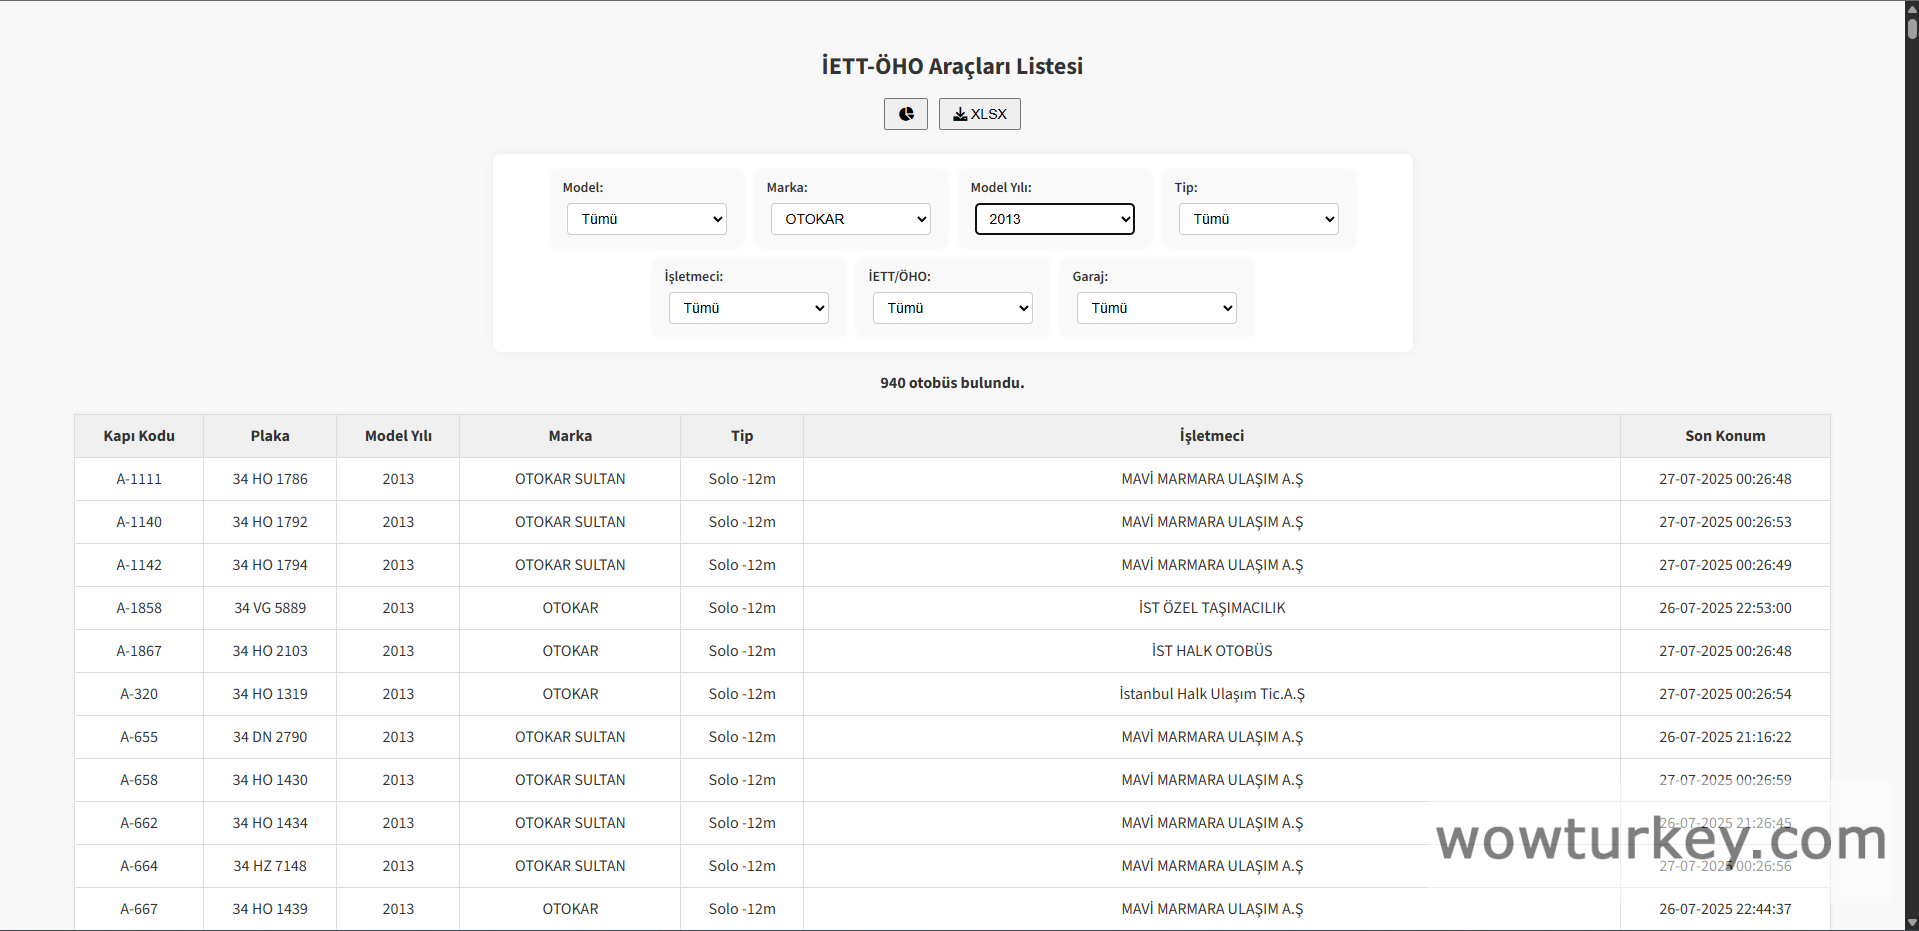Open the İşletmeci filter dropdown

748,308
